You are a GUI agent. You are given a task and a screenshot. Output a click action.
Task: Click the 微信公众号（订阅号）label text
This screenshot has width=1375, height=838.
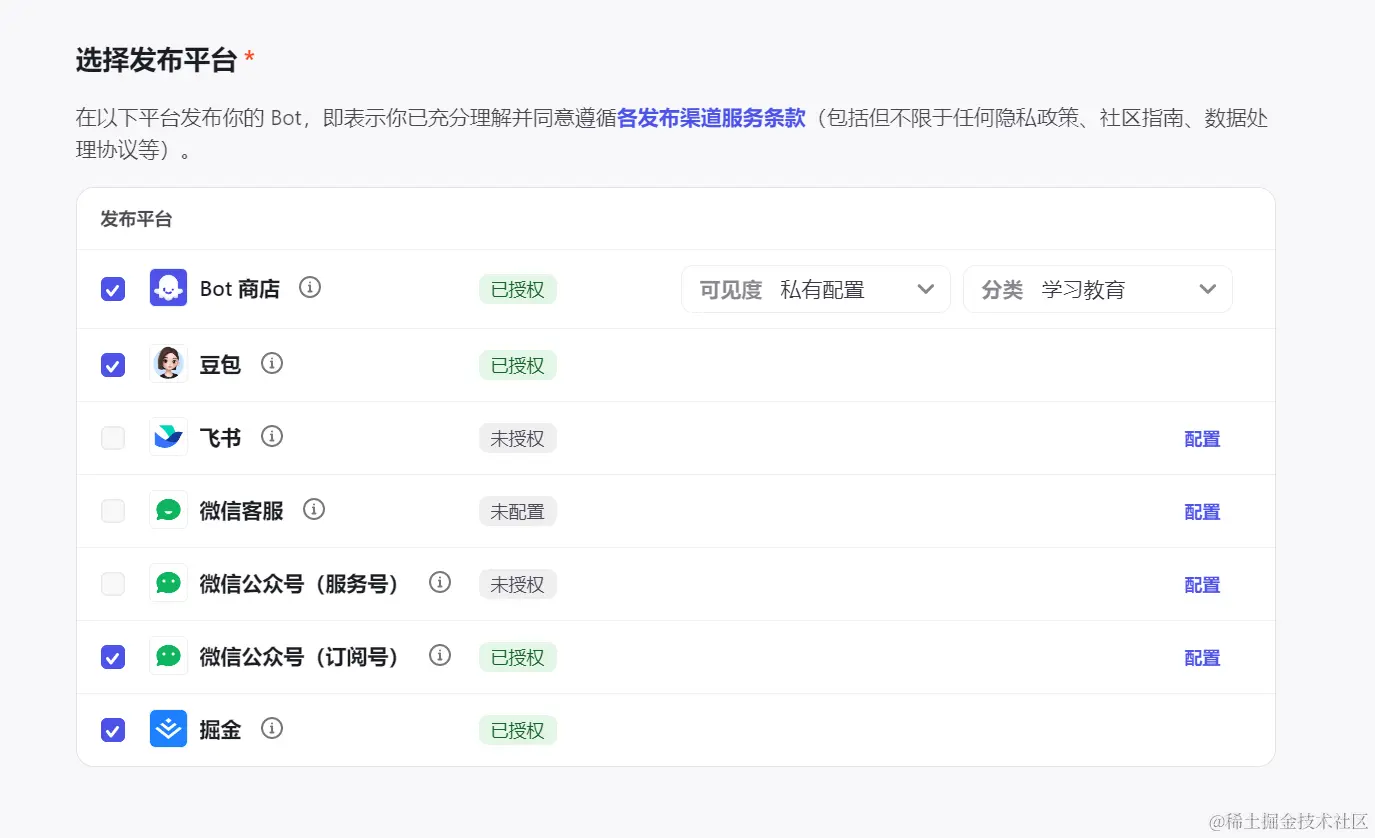point(300,656)
